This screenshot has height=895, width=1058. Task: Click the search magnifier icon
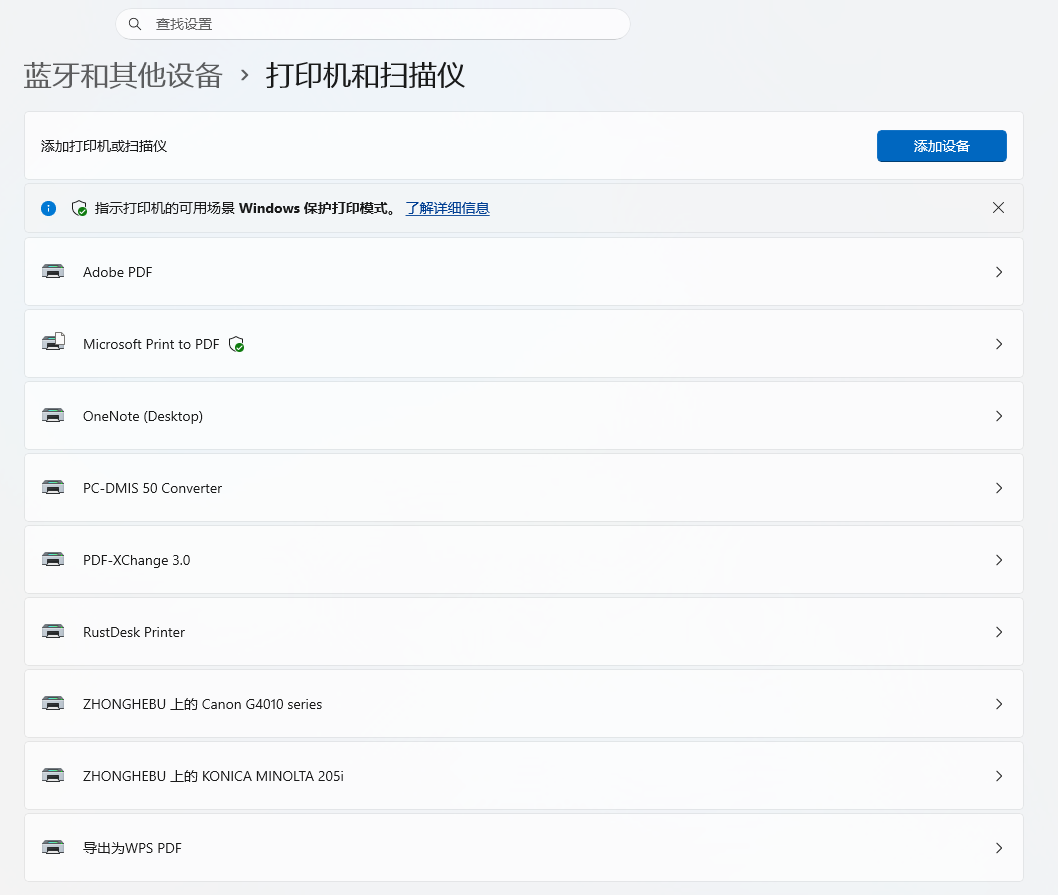tap(135, 24)
